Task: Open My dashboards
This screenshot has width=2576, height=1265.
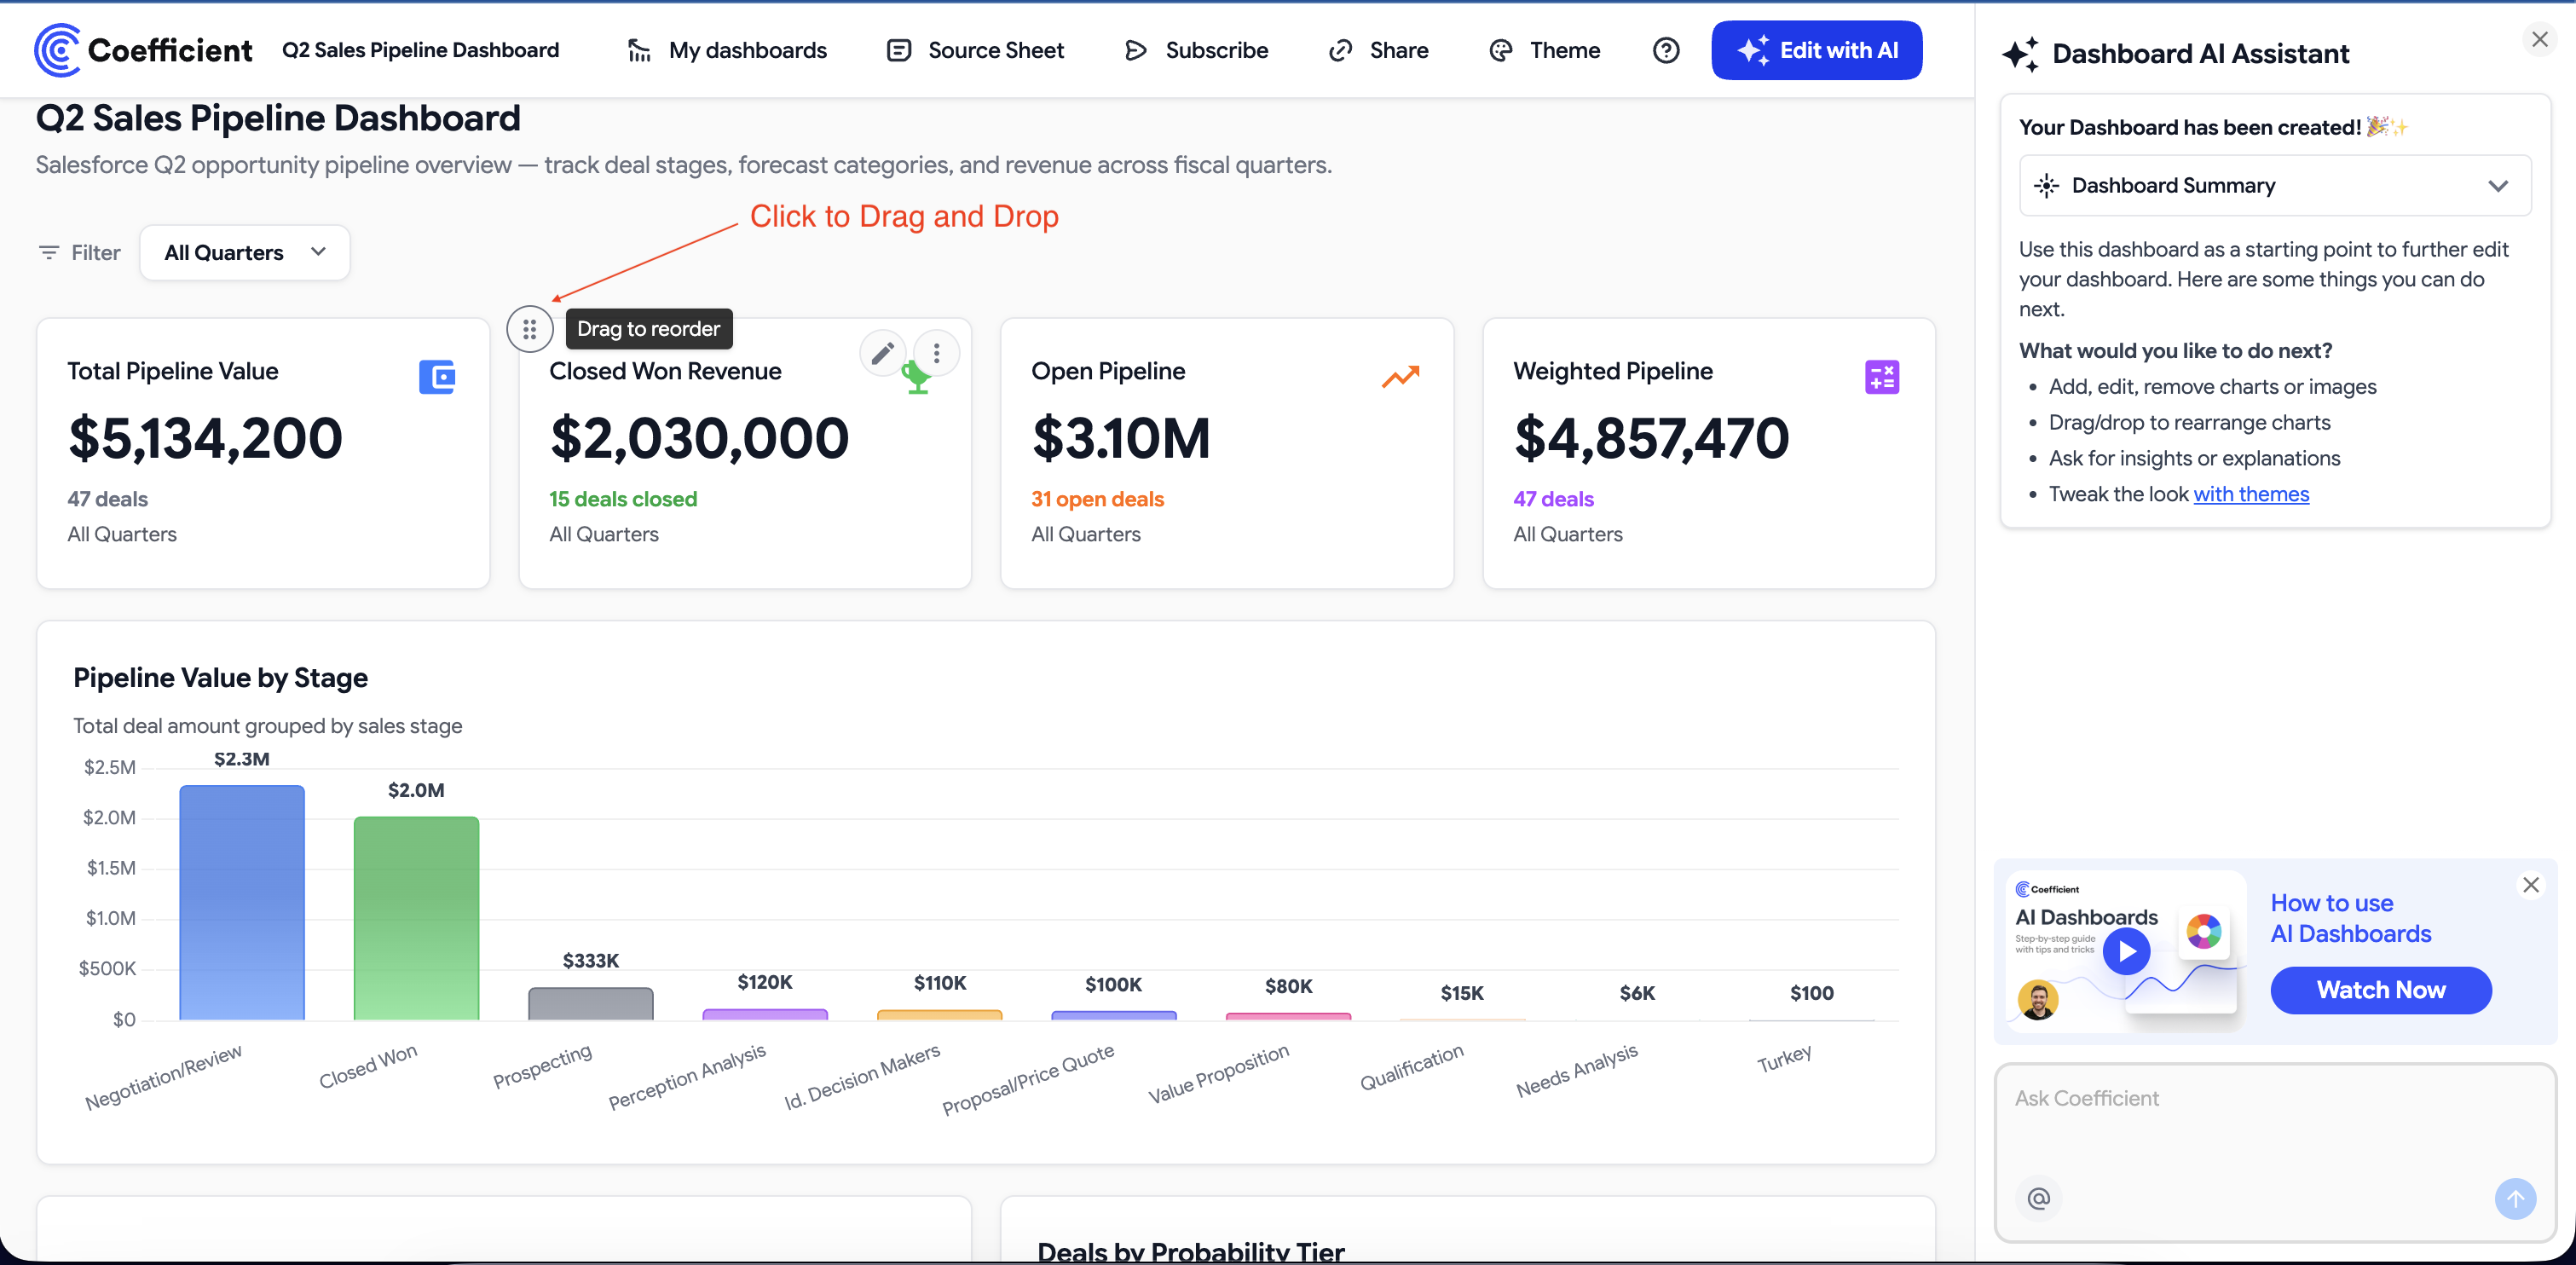Action: [727, 50]
